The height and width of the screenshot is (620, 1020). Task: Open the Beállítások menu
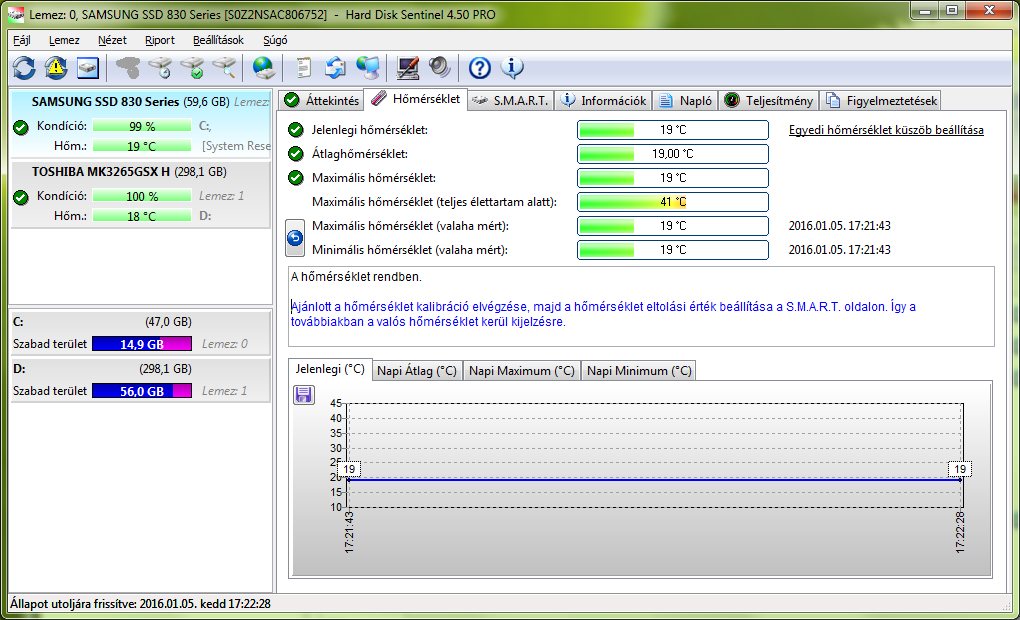point(218,40)
